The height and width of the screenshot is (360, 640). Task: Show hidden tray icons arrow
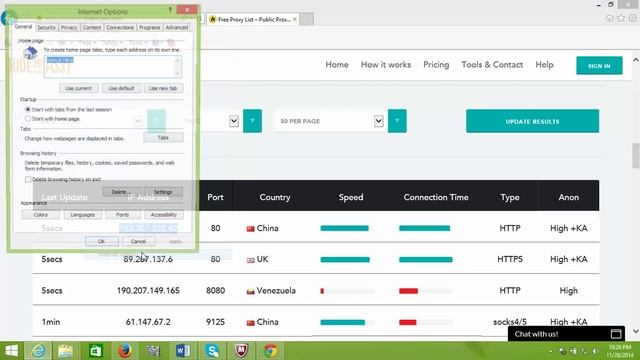(x=551, y=351)
